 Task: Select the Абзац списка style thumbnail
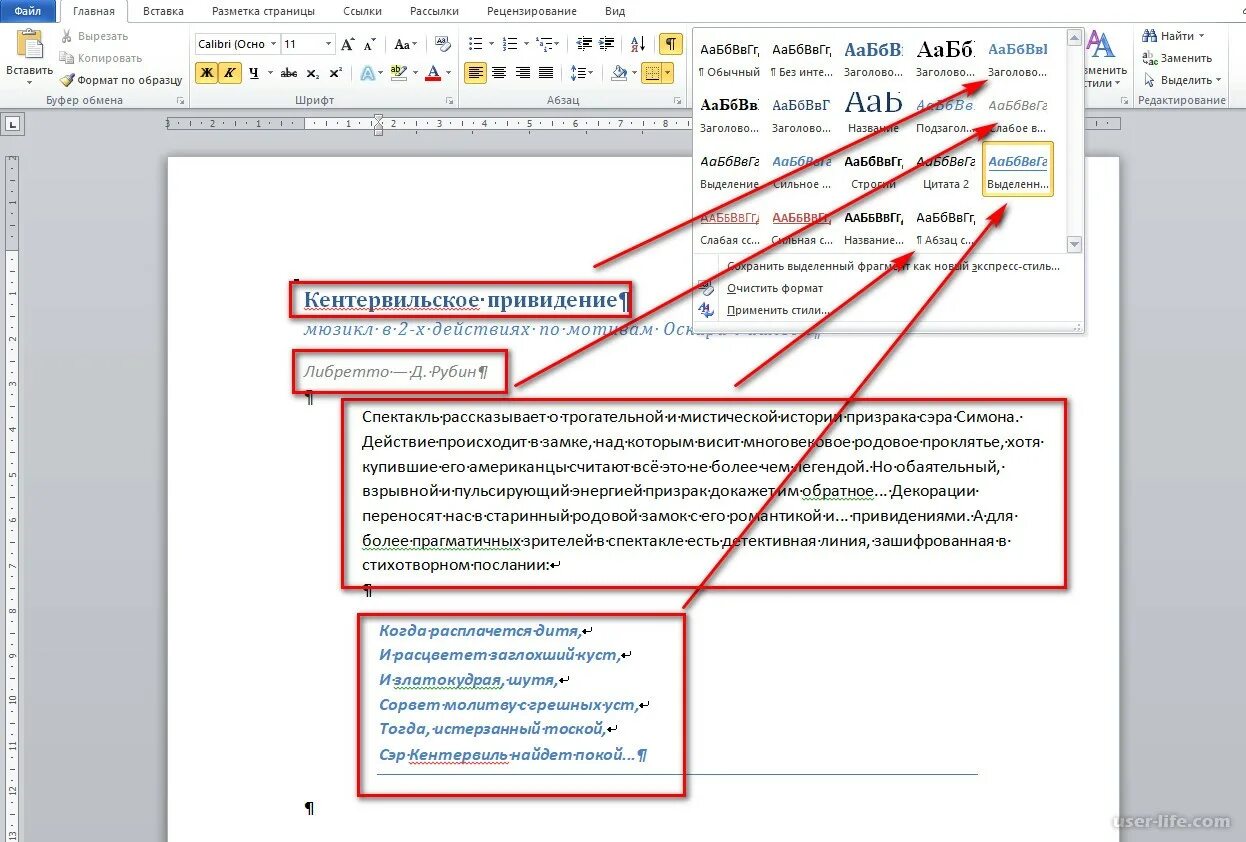pyautogui.click(x=945, y=226)
